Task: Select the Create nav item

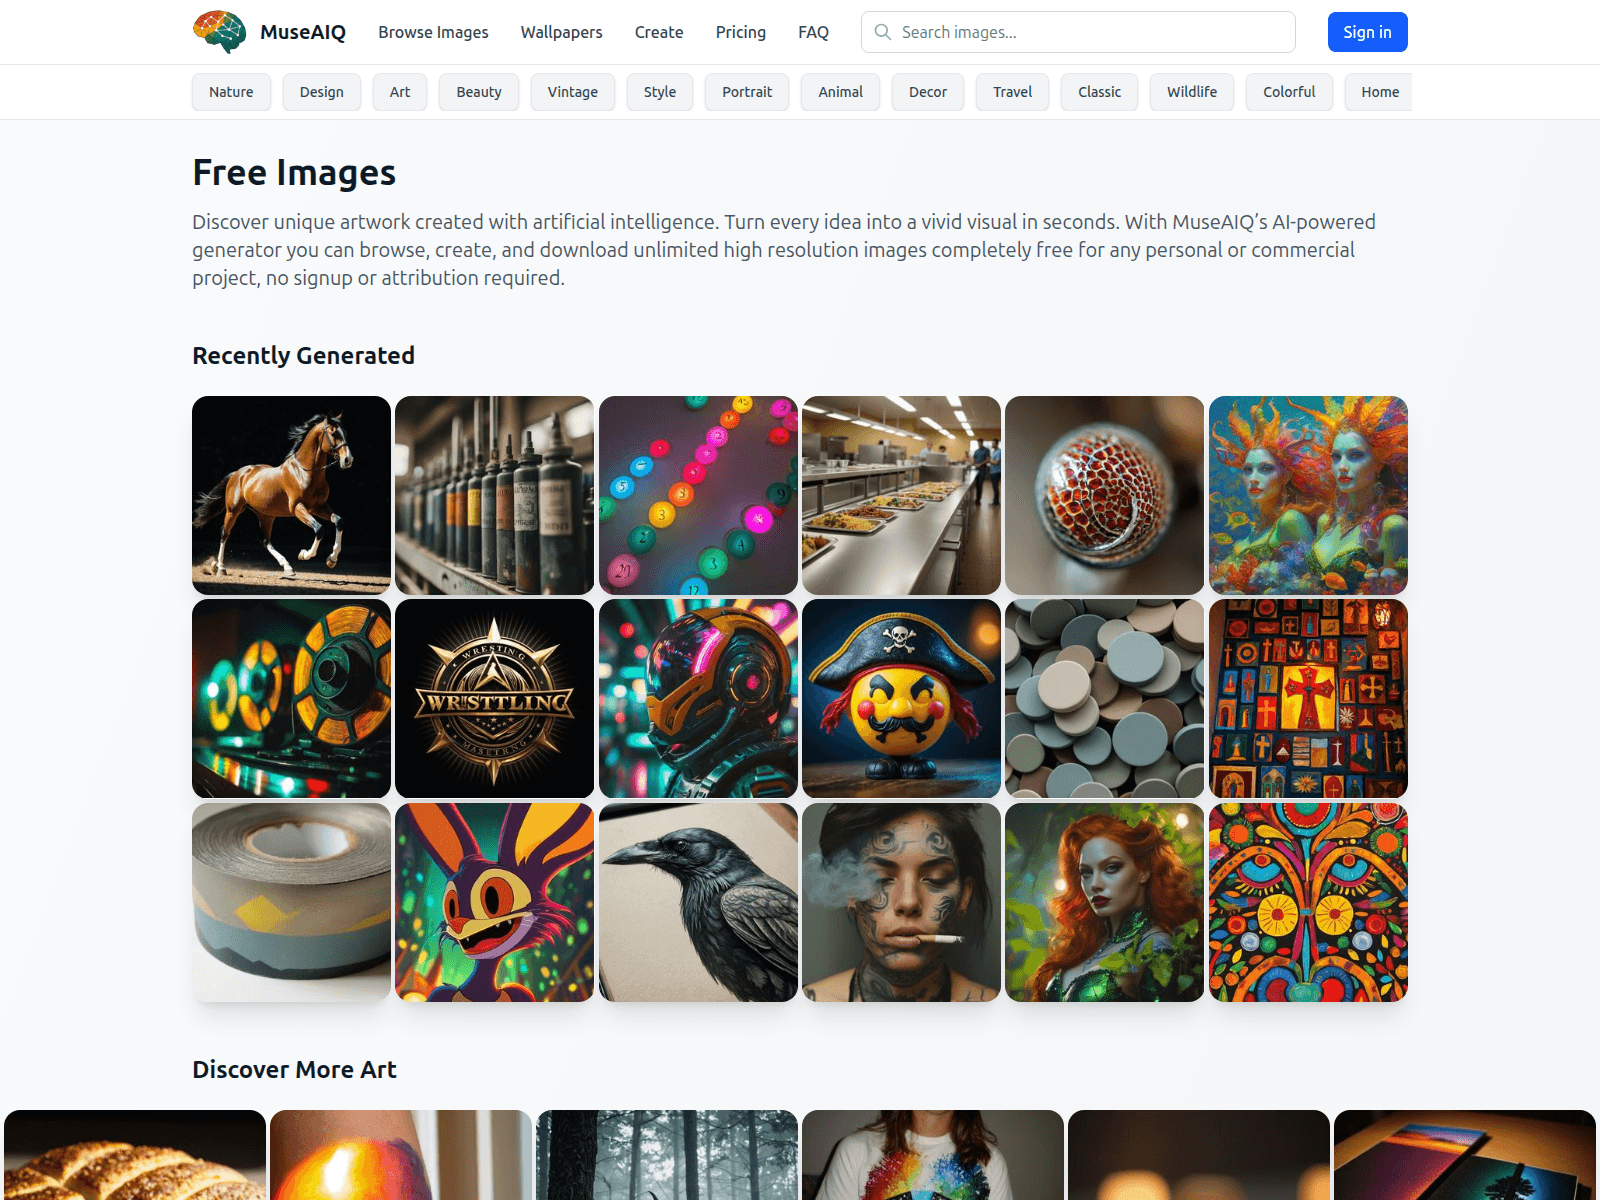Action: tap(659, 31)
